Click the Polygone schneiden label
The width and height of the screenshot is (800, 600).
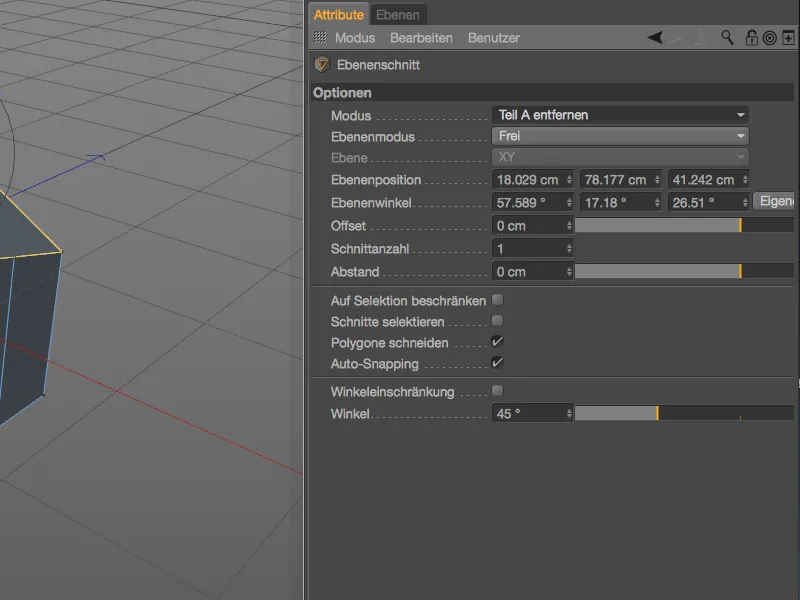pos(390,343)
